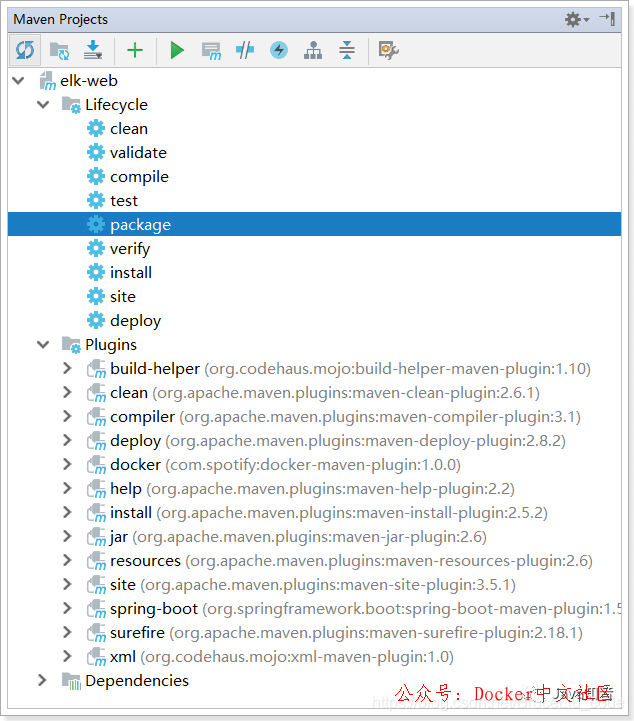Collapse all tree nodes icon
Viewport: 634px width, 721px height.
click(346, 50)
